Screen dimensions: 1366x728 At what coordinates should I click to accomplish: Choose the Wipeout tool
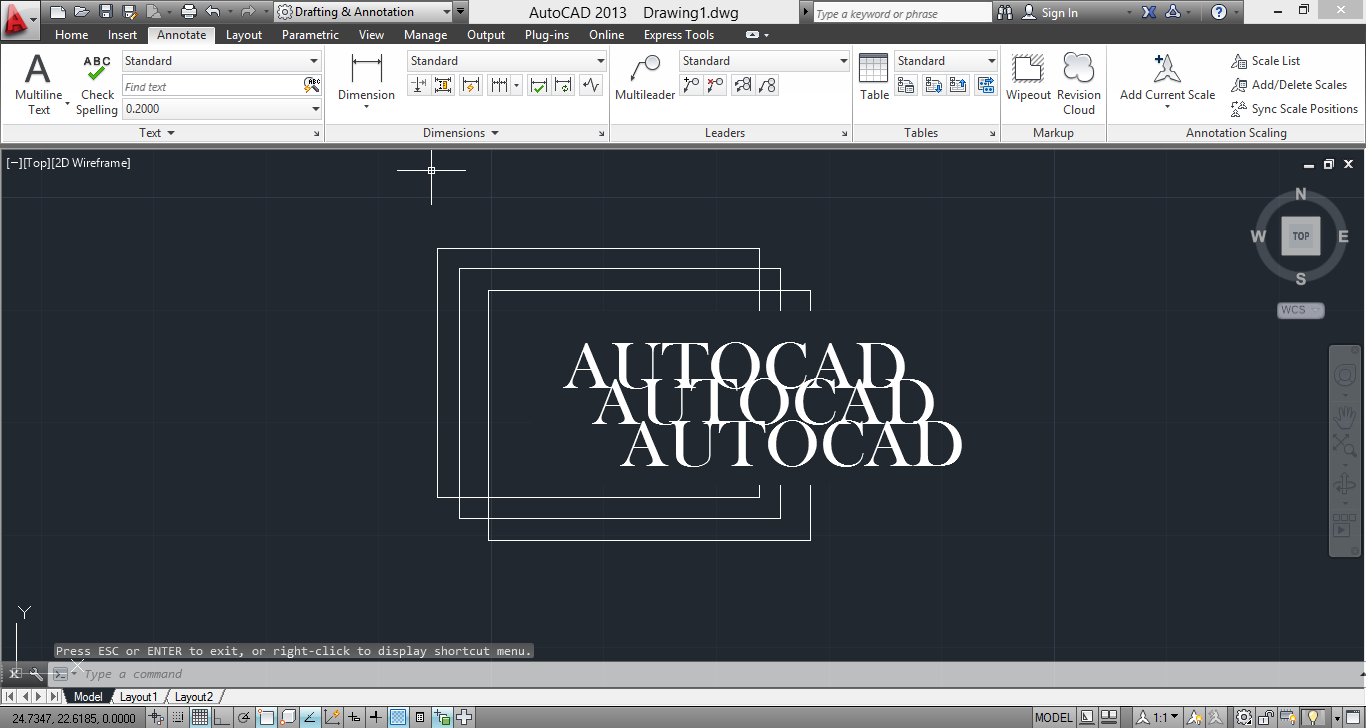1028,76
